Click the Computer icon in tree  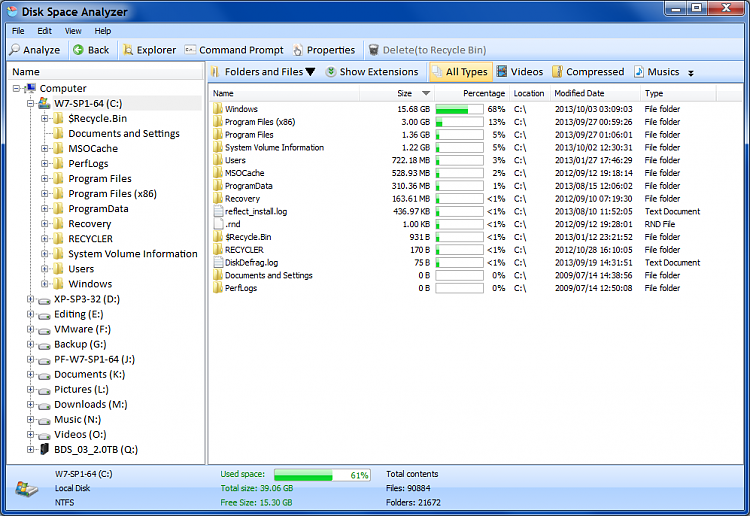click(31, 88)
